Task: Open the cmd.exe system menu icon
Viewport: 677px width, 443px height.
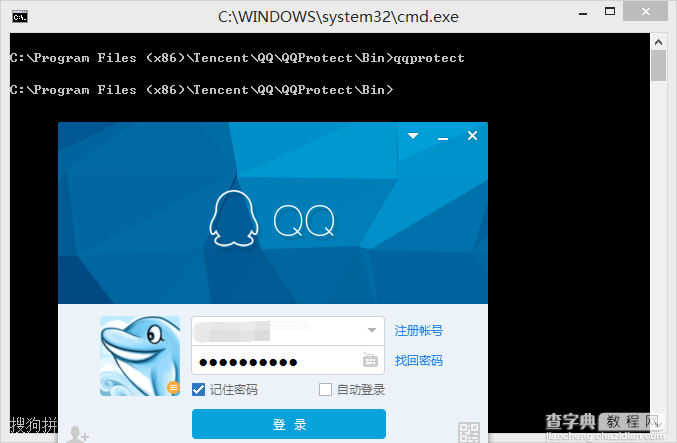Action: (20, 17)
